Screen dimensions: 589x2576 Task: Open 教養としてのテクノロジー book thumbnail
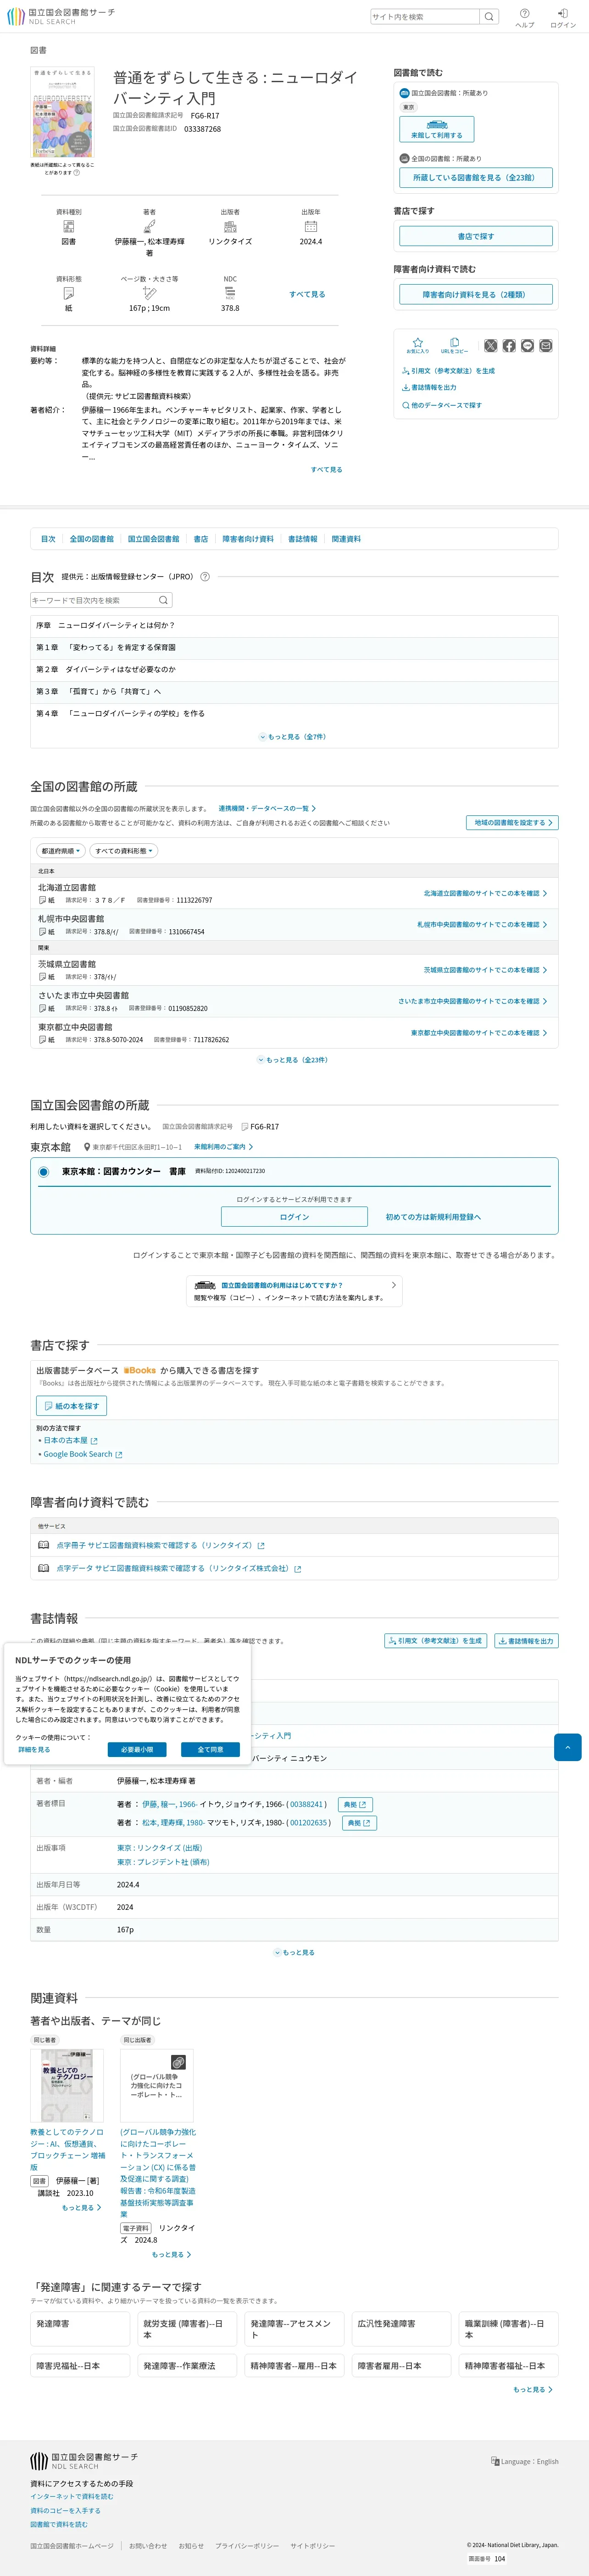click(x=66, y=2086)
